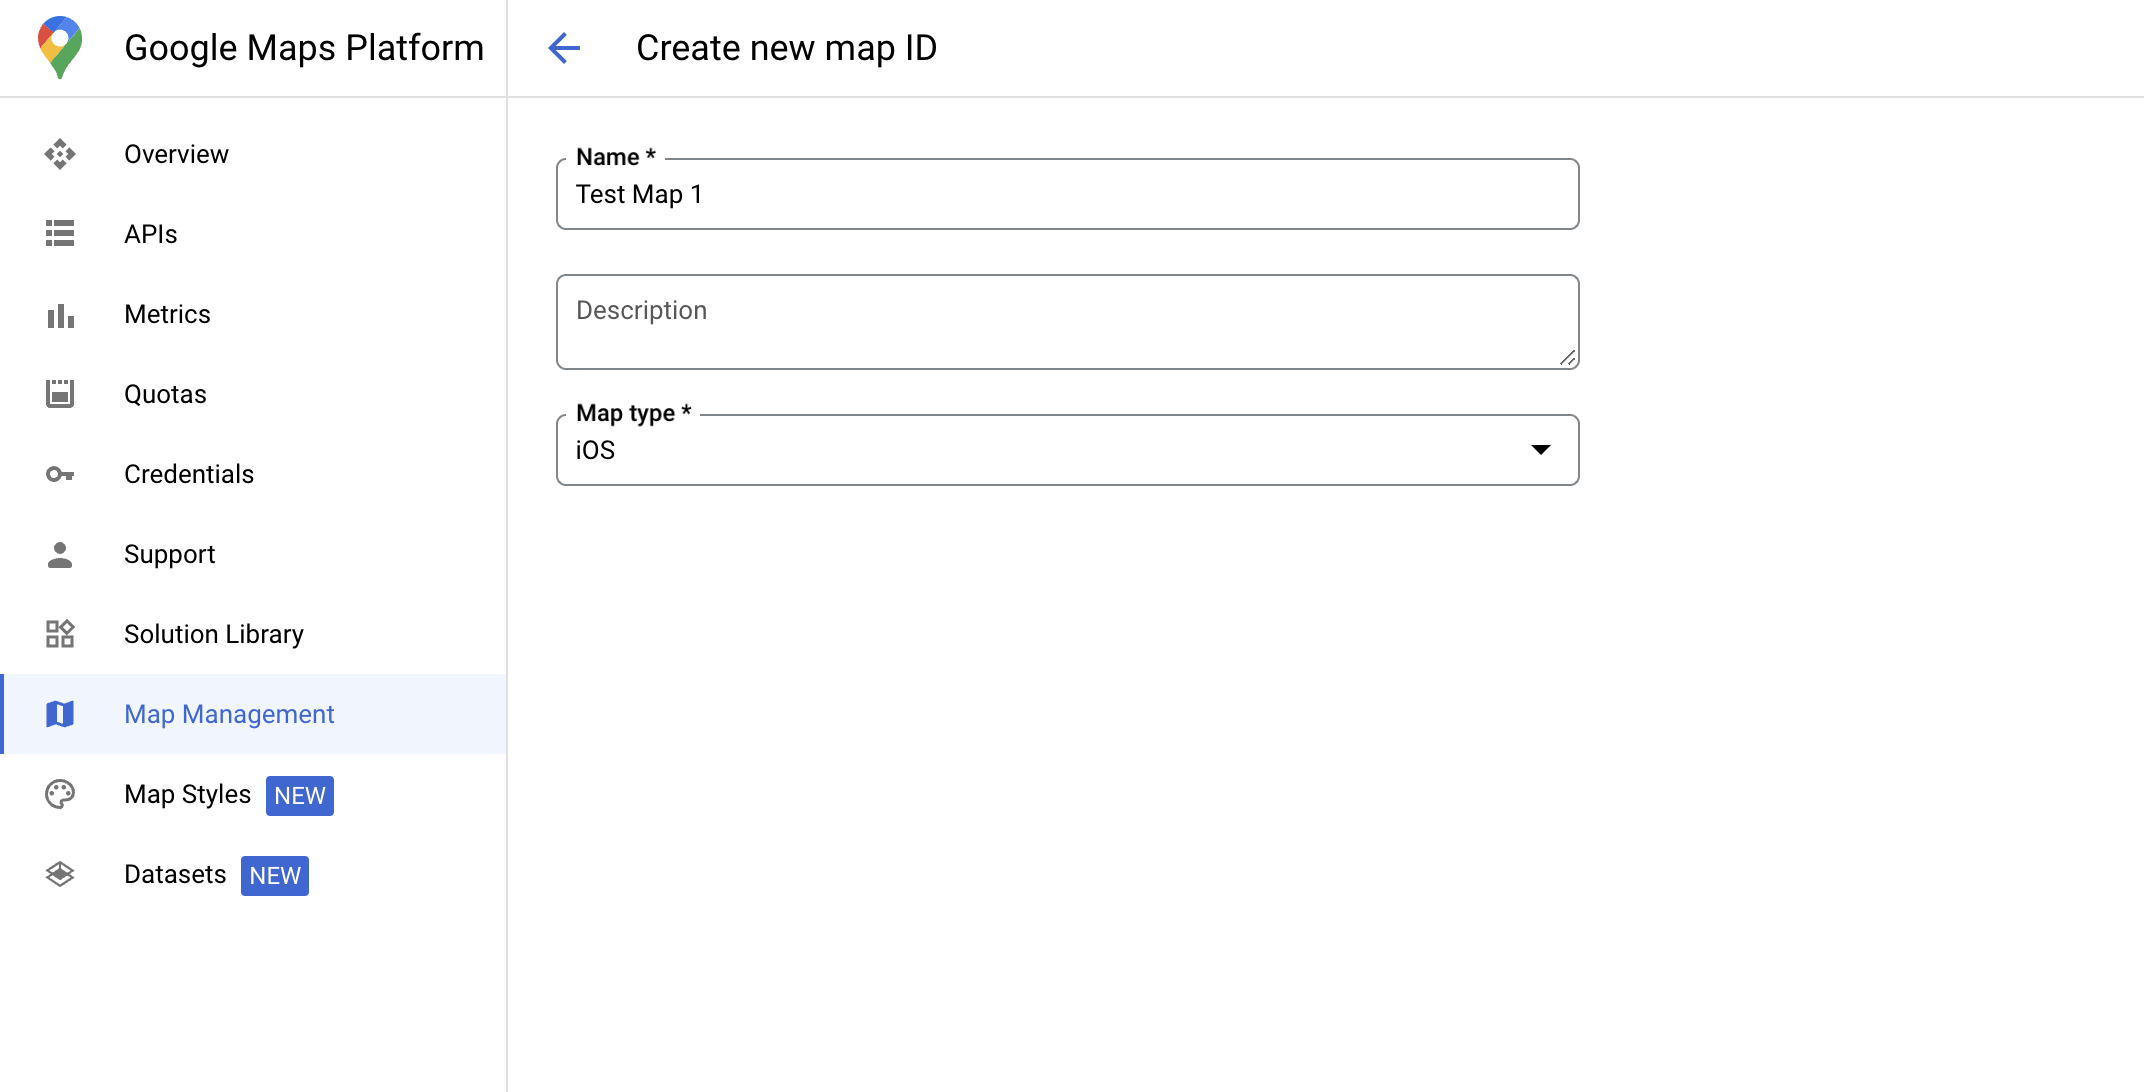Click the Map Management map icon
This screenshot has height=1092, width=2144.
(x=61, y=715)
